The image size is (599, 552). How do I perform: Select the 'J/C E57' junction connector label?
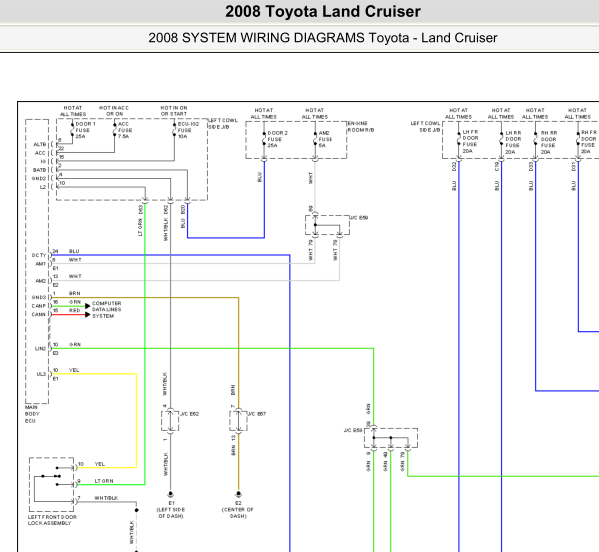click(x=257, y=414)
